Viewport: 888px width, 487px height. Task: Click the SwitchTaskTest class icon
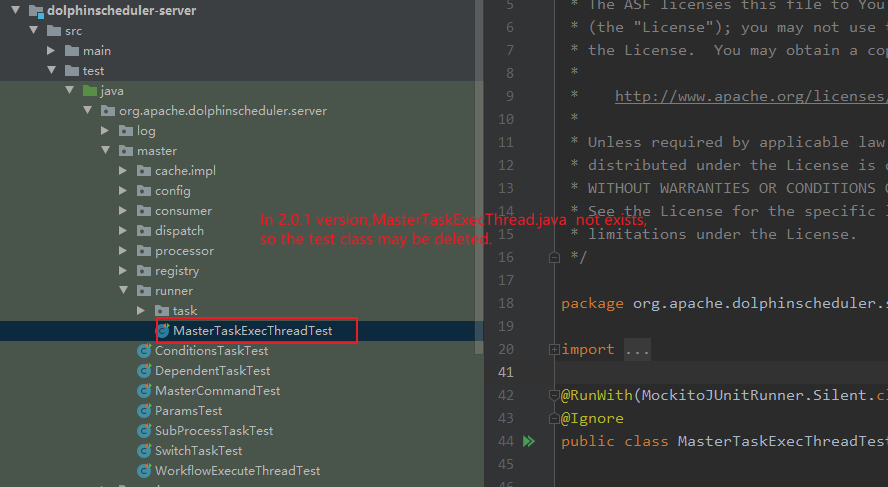pyautogui.click(x=144, y=451)
